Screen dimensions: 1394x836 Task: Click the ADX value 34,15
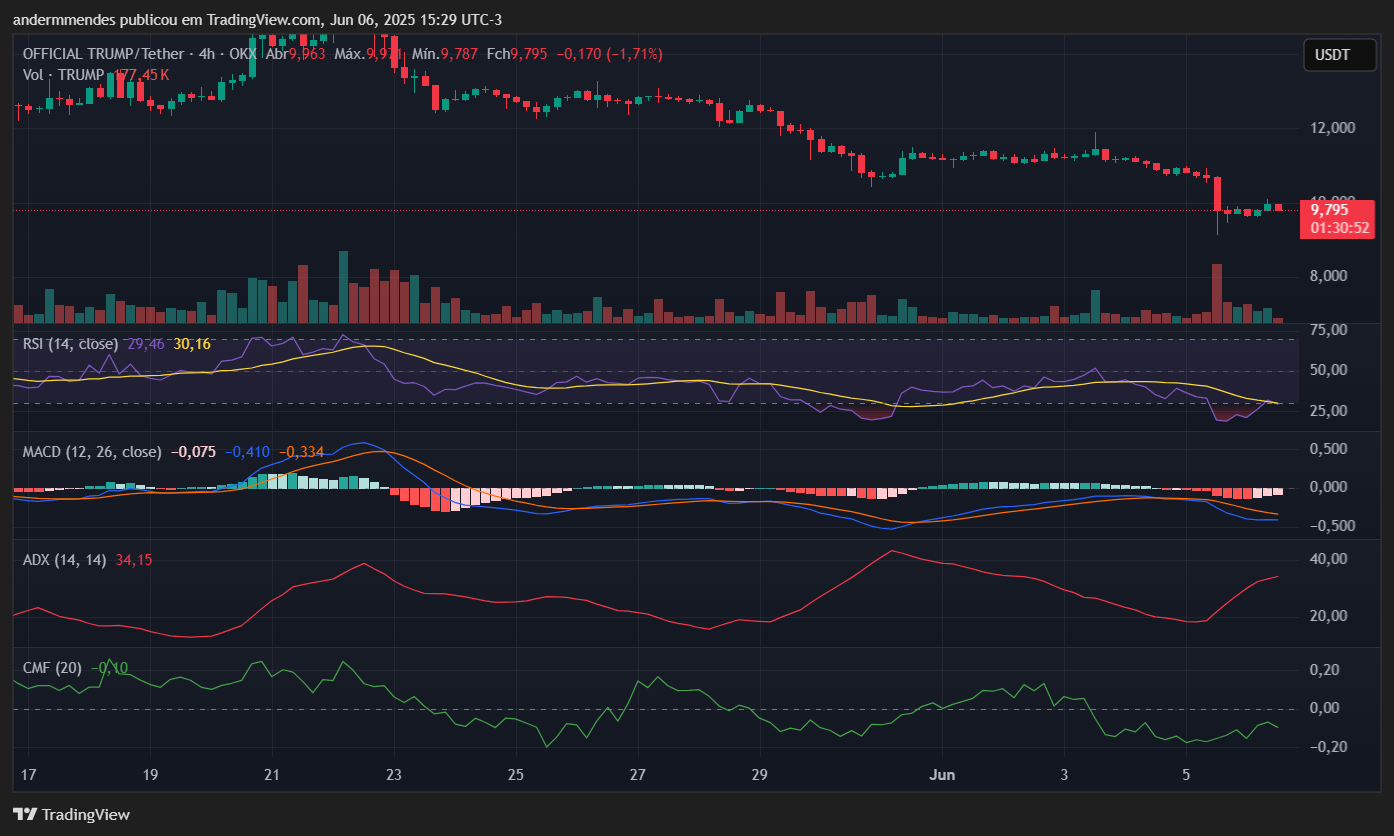click(x=134, y=560)
